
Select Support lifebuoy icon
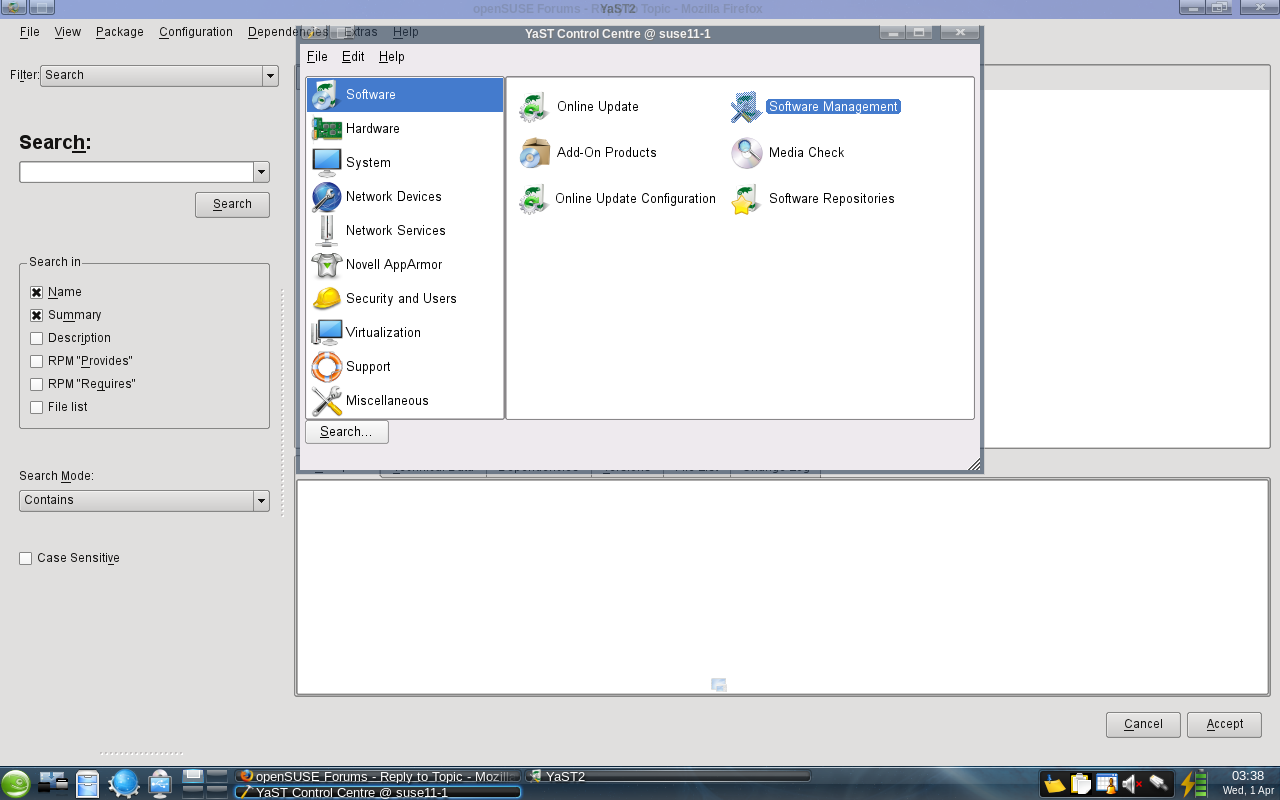coord(326,367)
